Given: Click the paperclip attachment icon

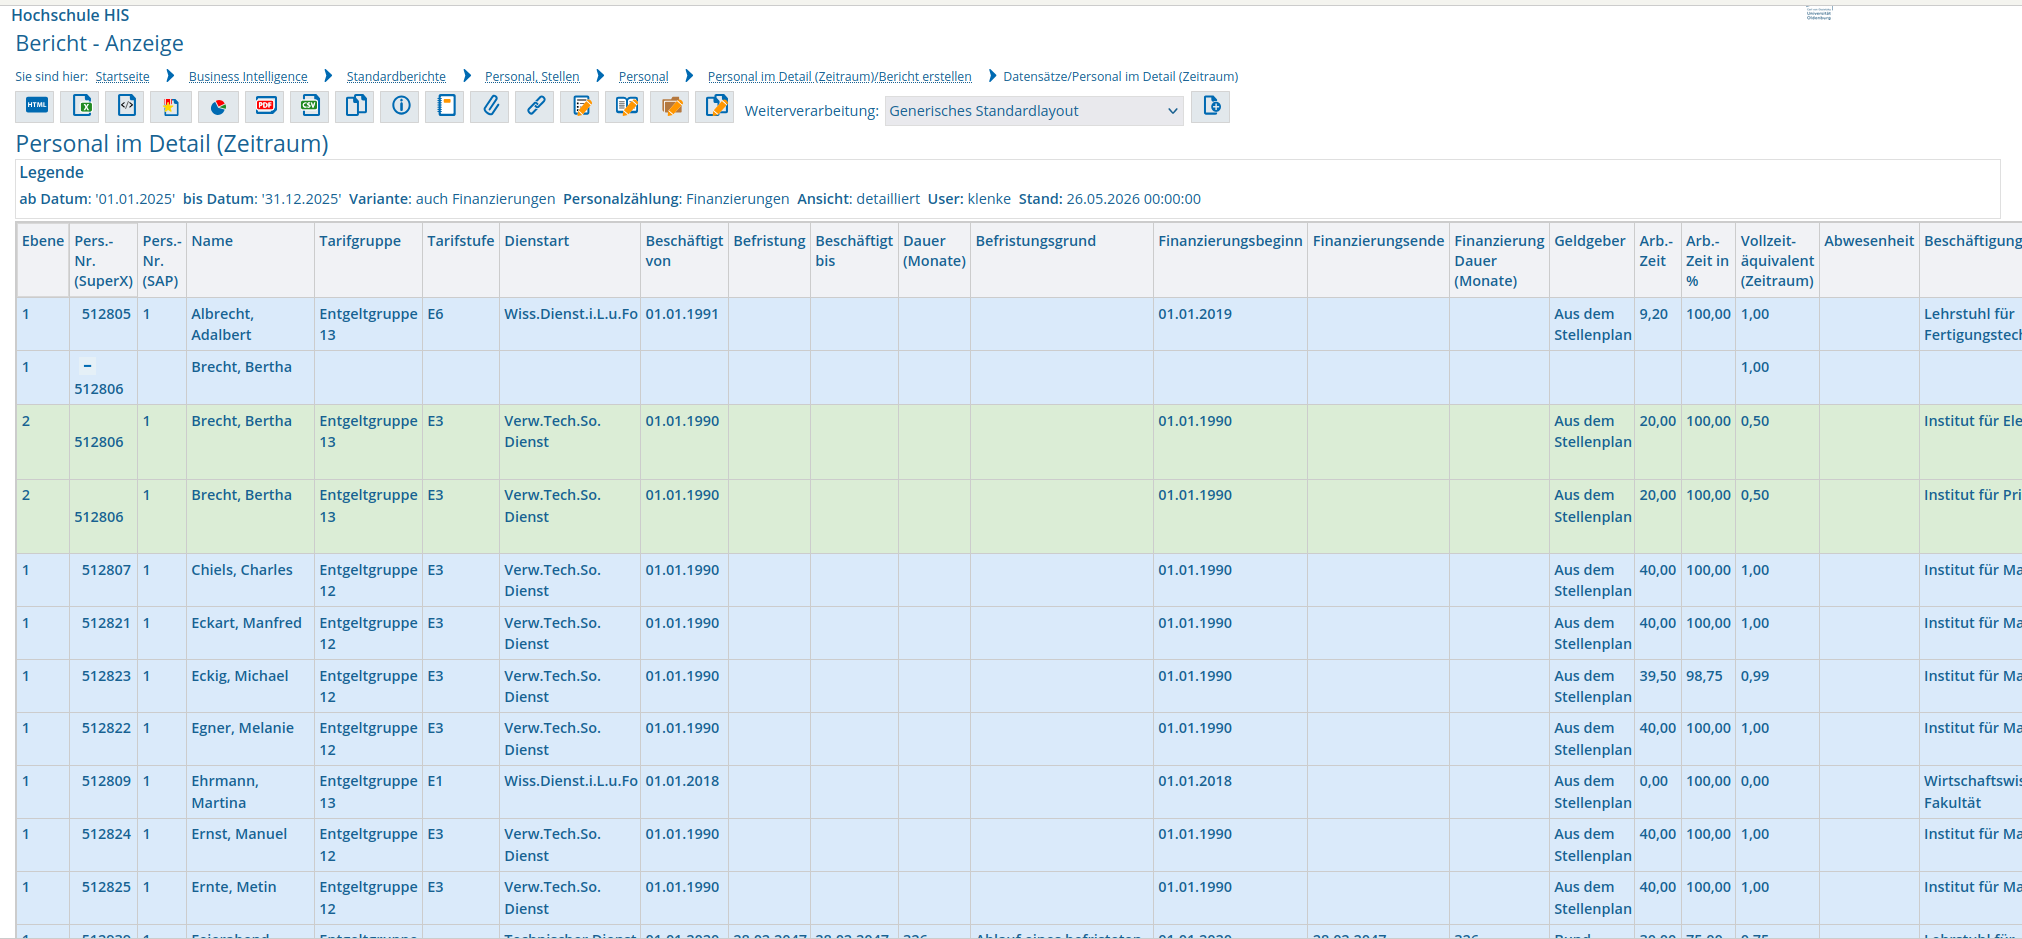Looking at the screenshot, I should pos(490,106).
